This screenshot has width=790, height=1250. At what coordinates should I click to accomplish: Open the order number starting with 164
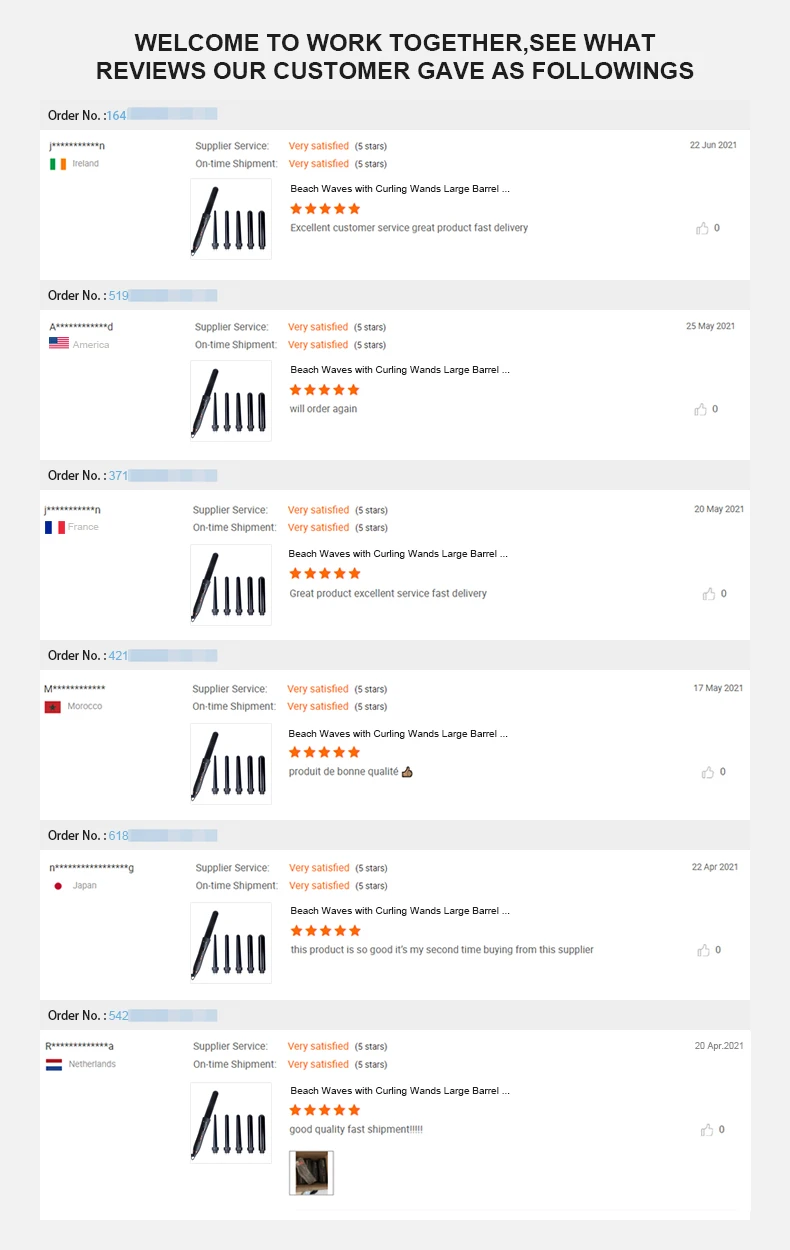(117, 115)
